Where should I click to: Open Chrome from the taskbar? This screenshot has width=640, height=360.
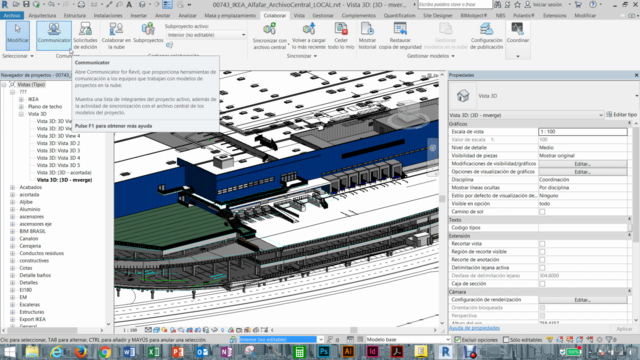[x=105, y=352]
